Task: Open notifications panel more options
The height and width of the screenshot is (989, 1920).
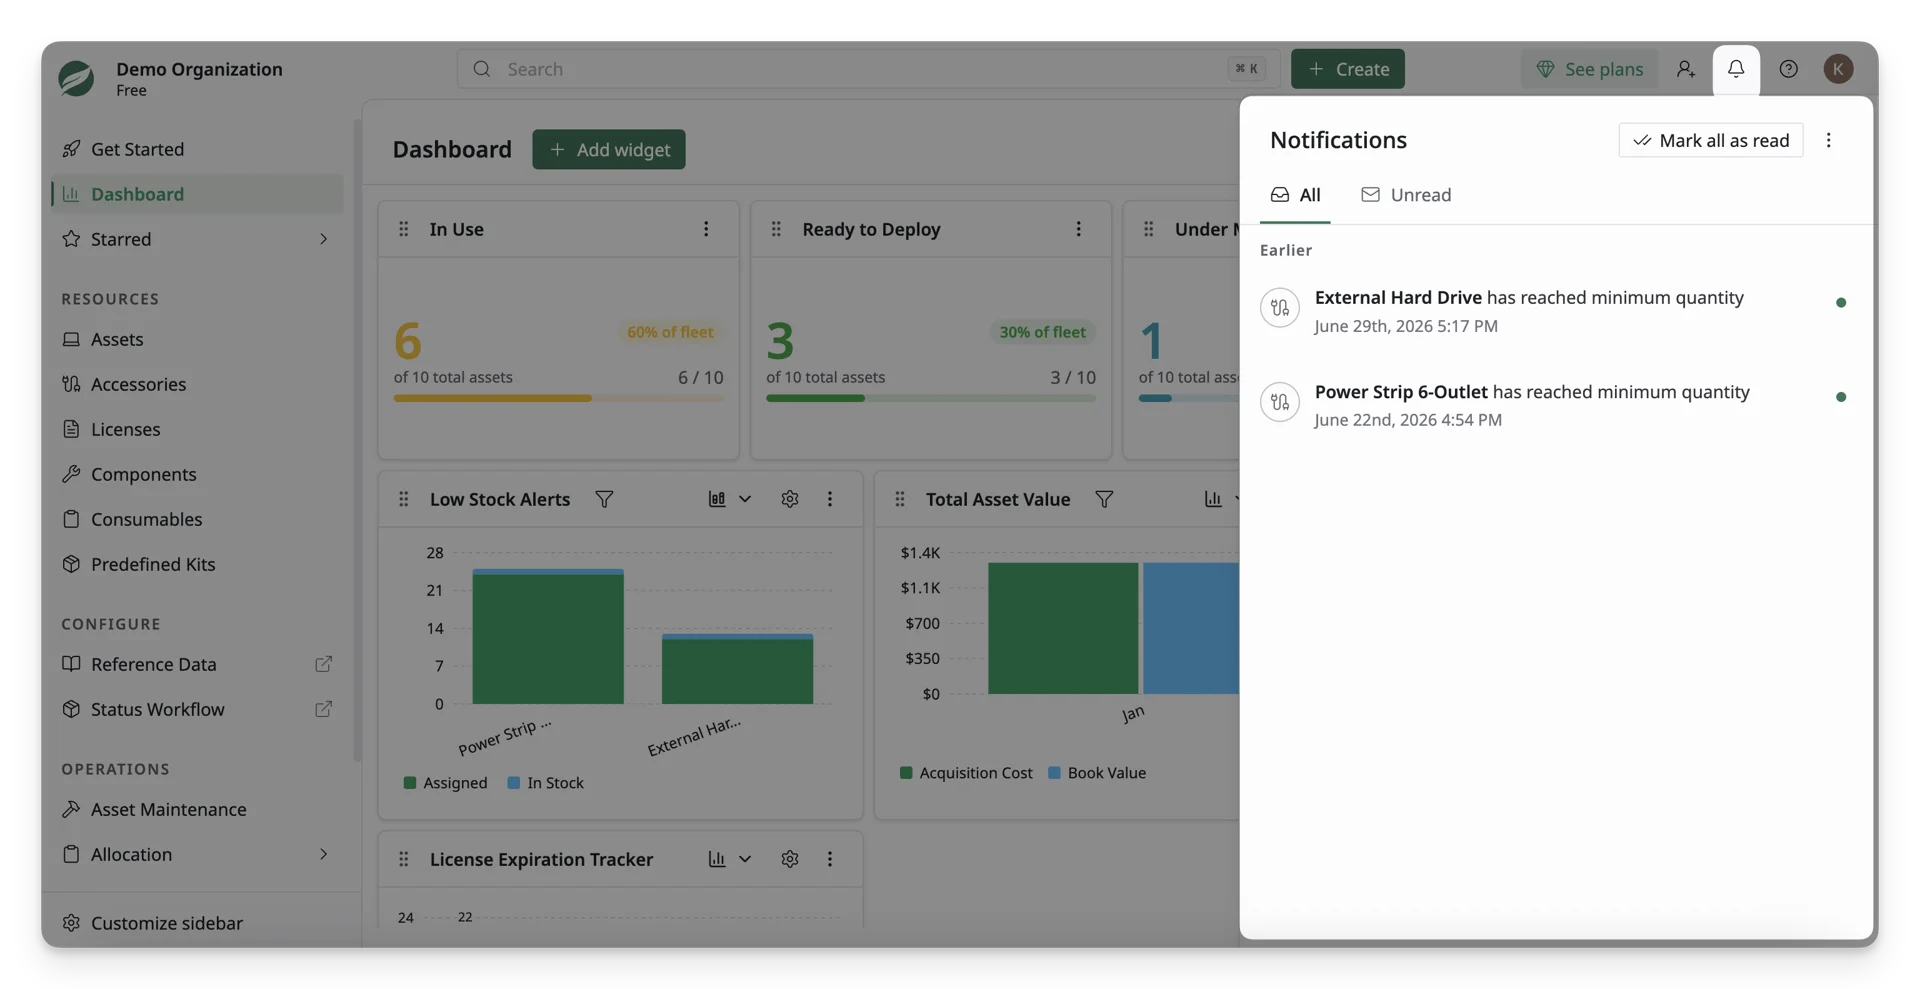Action: pyautogui.click(x=1829, y=140)
